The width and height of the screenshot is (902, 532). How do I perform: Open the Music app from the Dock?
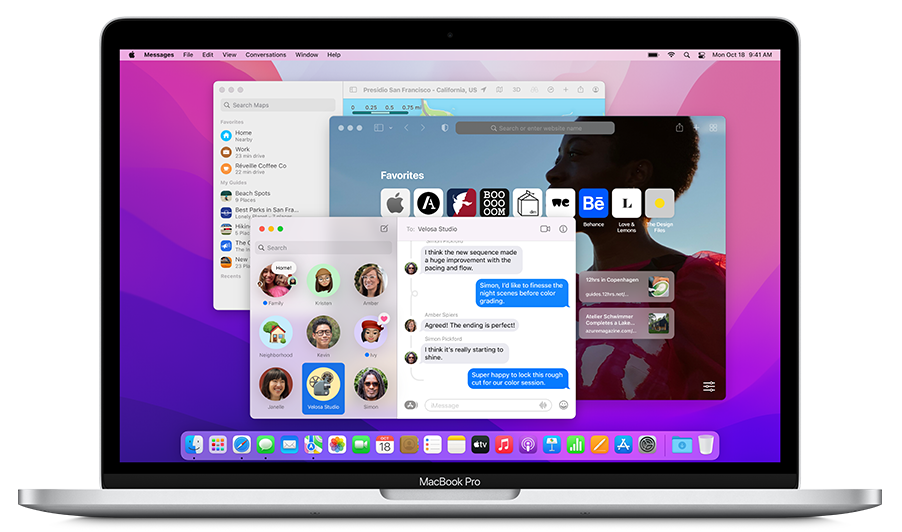[x=504, y=445]
